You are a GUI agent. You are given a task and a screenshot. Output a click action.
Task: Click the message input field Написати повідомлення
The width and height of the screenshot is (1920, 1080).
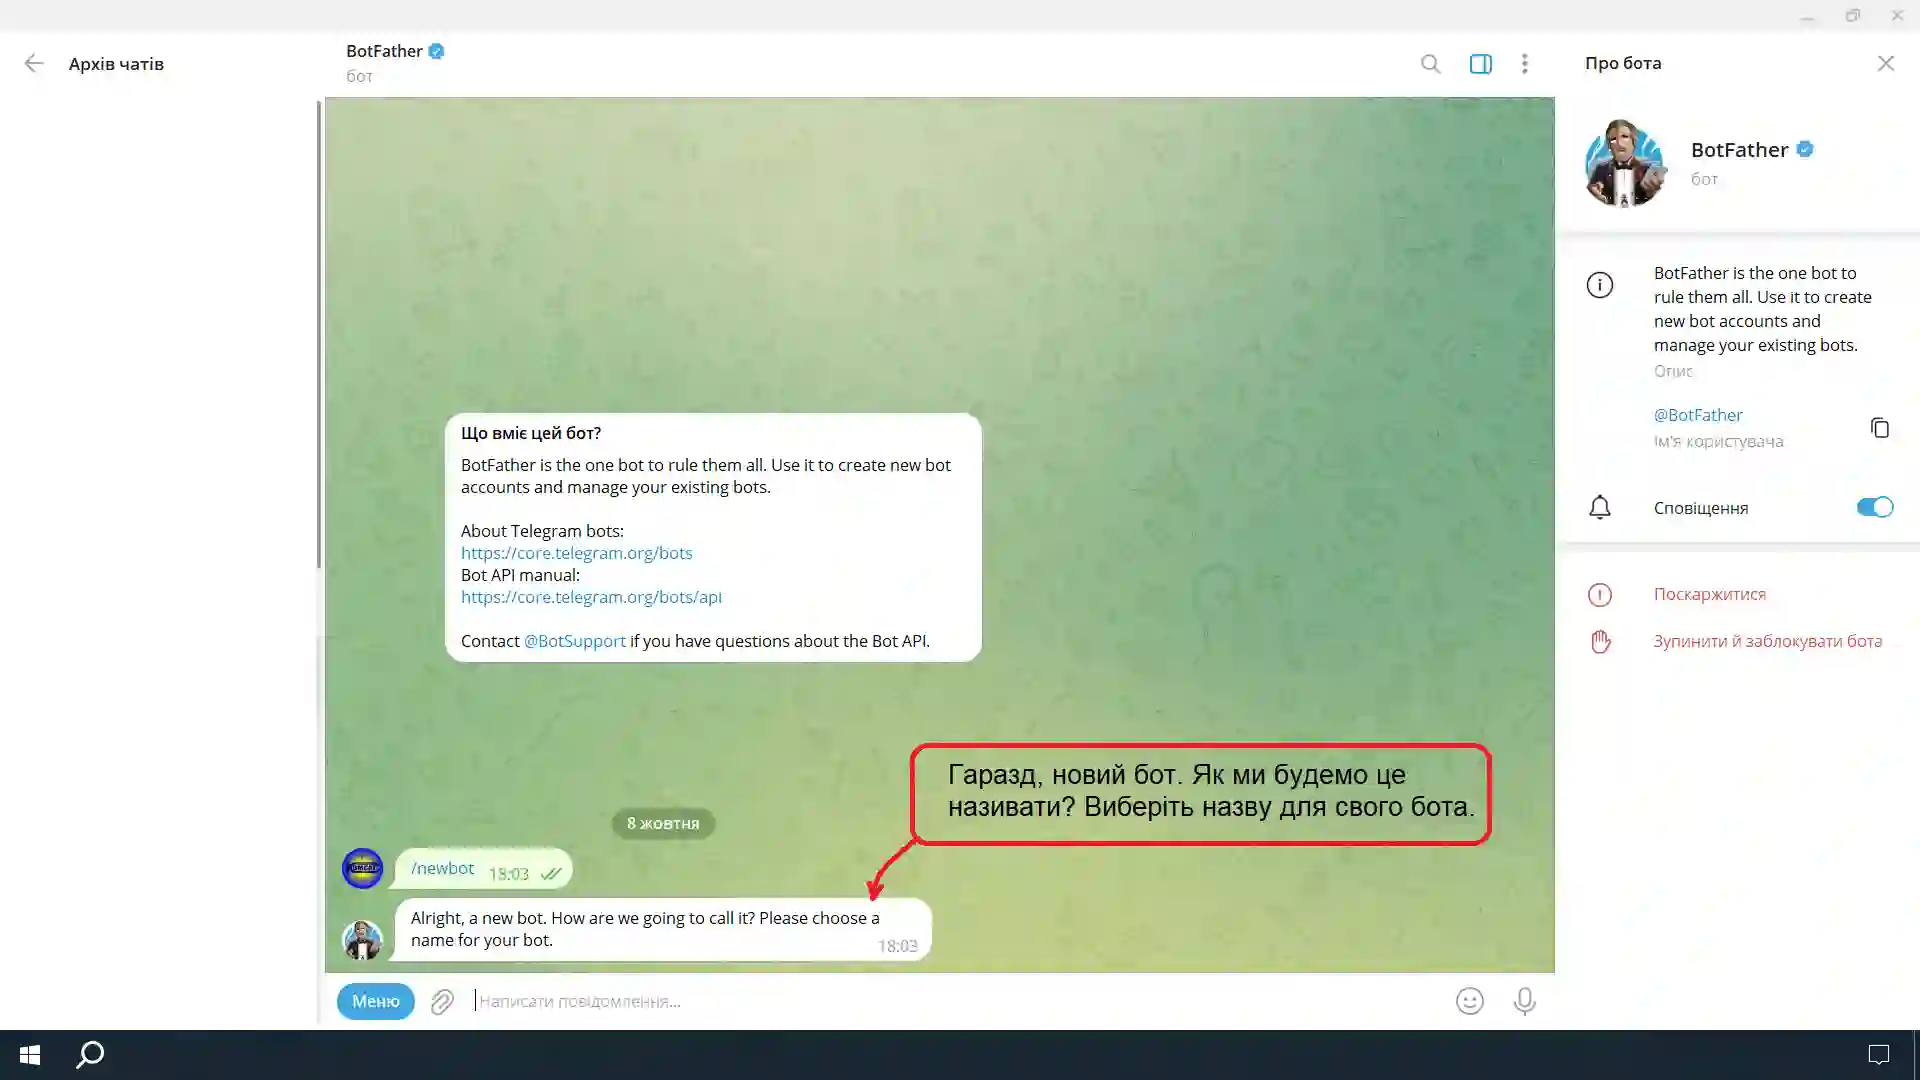[x=900, y=1001]
